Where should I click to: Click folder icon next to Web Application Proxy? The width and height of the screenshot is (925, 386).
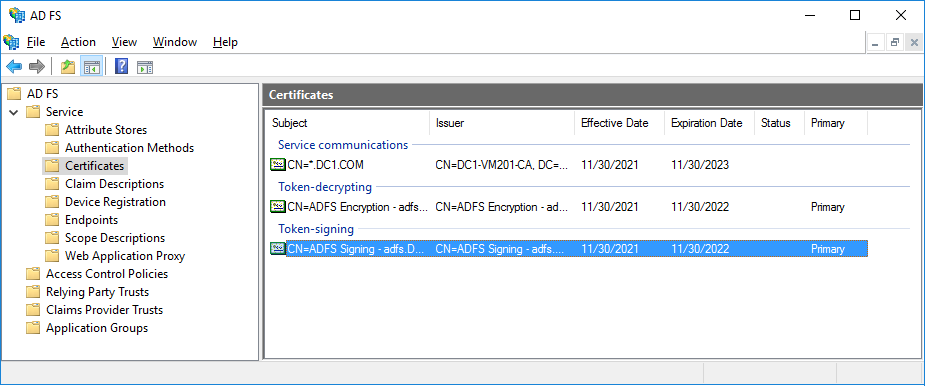[x=53, y=256]
